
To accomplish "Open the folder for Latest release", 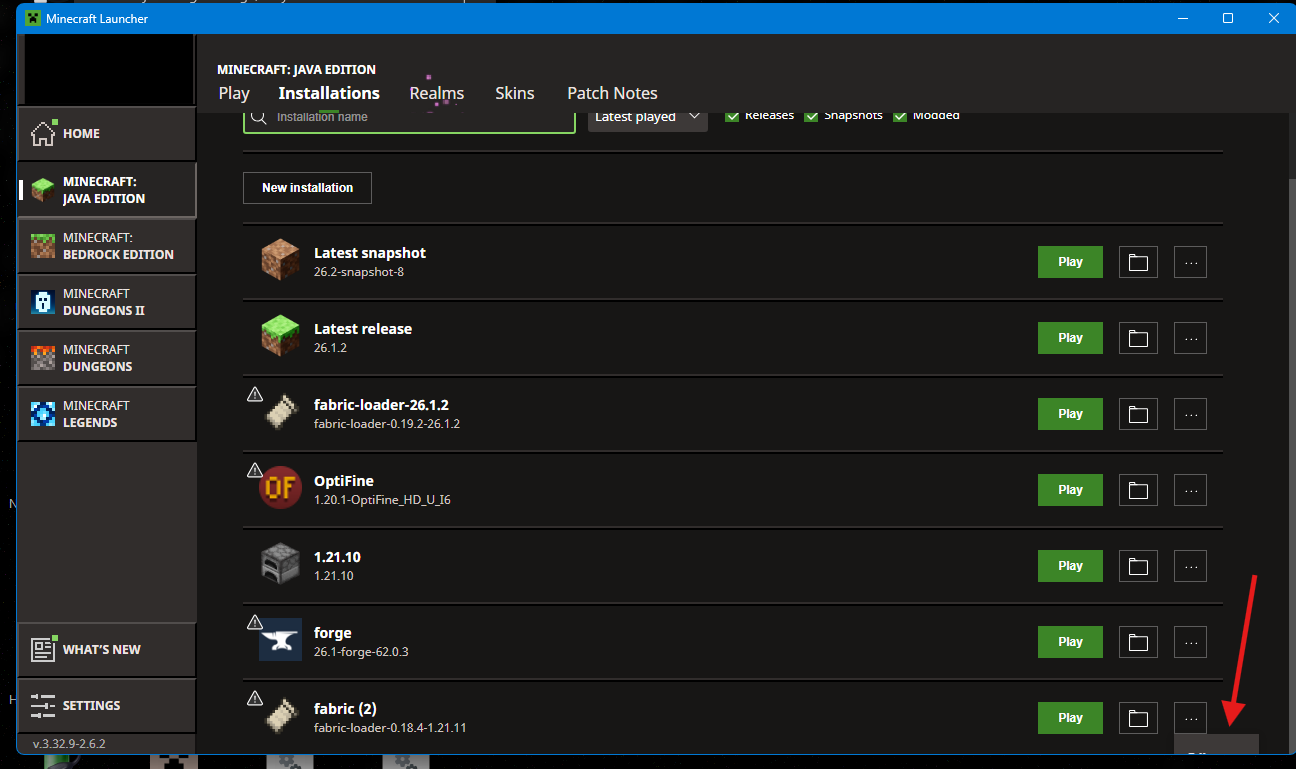I will 1137,338.
